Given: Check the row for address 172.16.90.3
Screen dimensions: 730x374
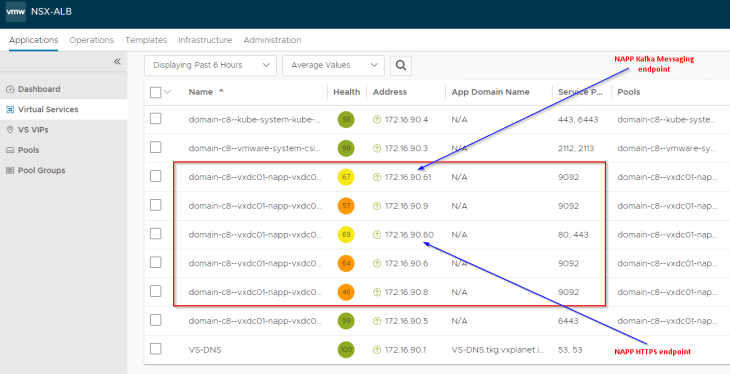Looking at the screenshot, I should [155, 148].
